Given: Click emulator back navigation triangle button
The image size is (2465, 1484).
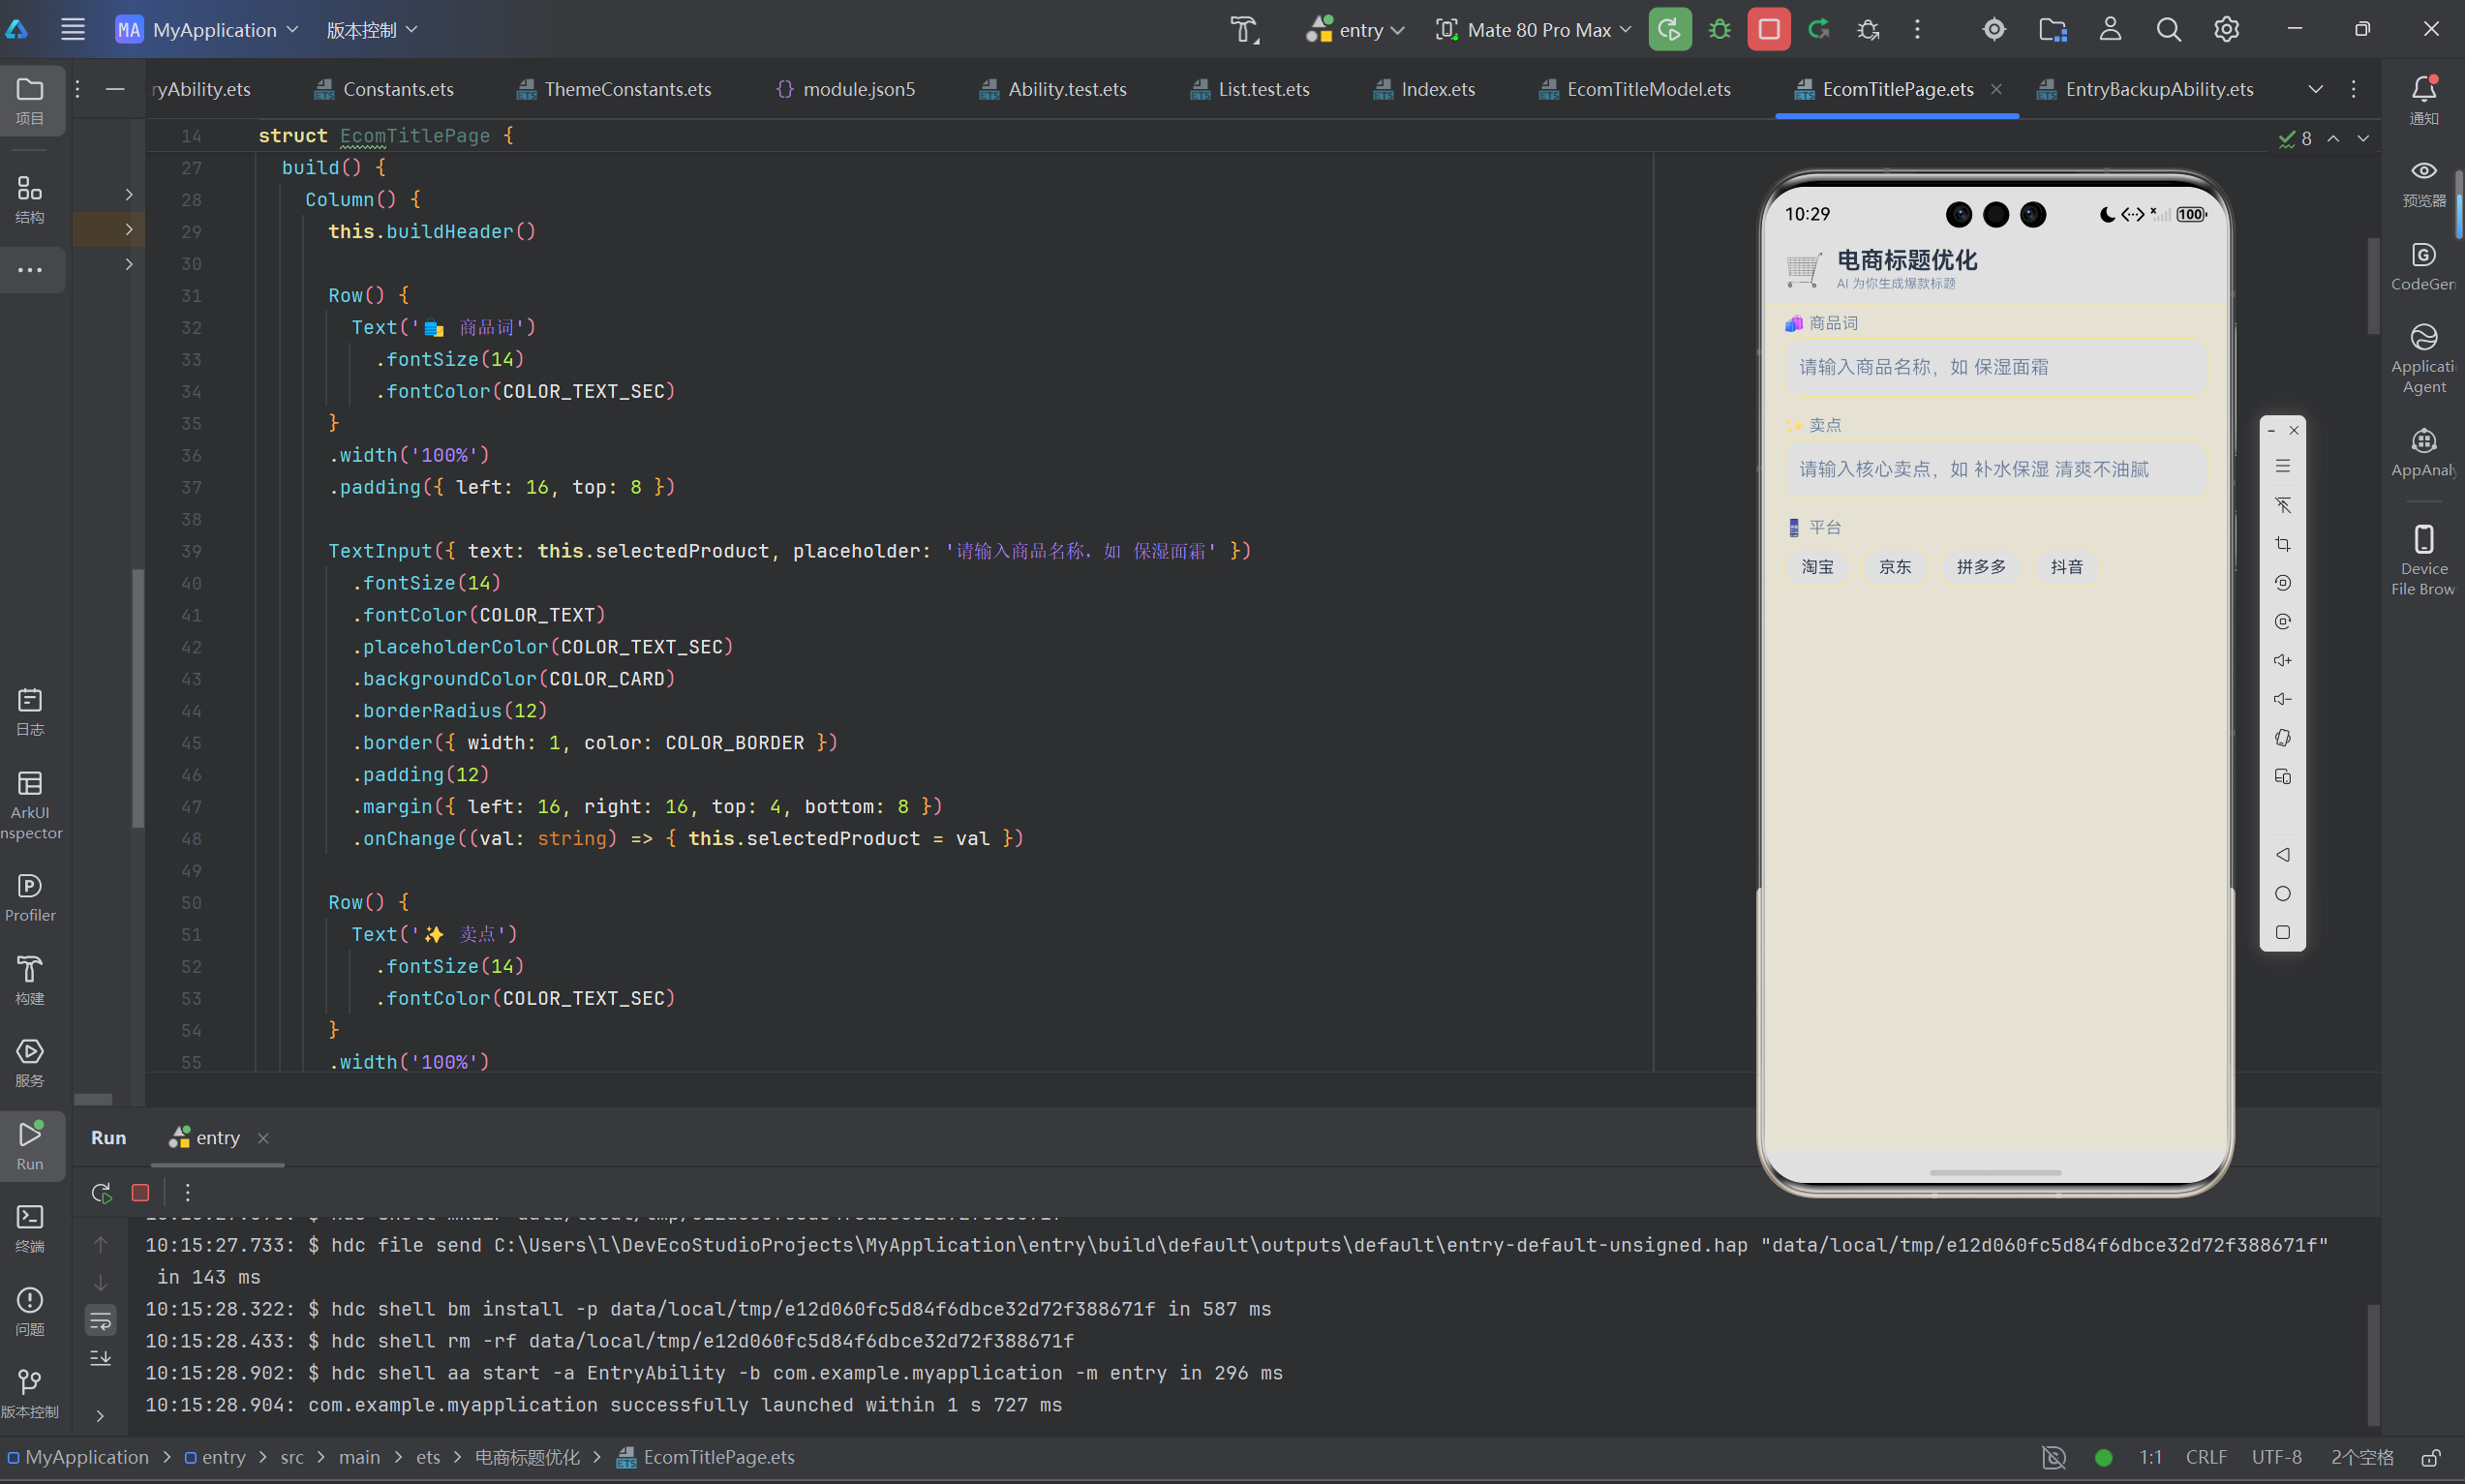Looking at the screenshot, I should click(x=2282, y=855).
